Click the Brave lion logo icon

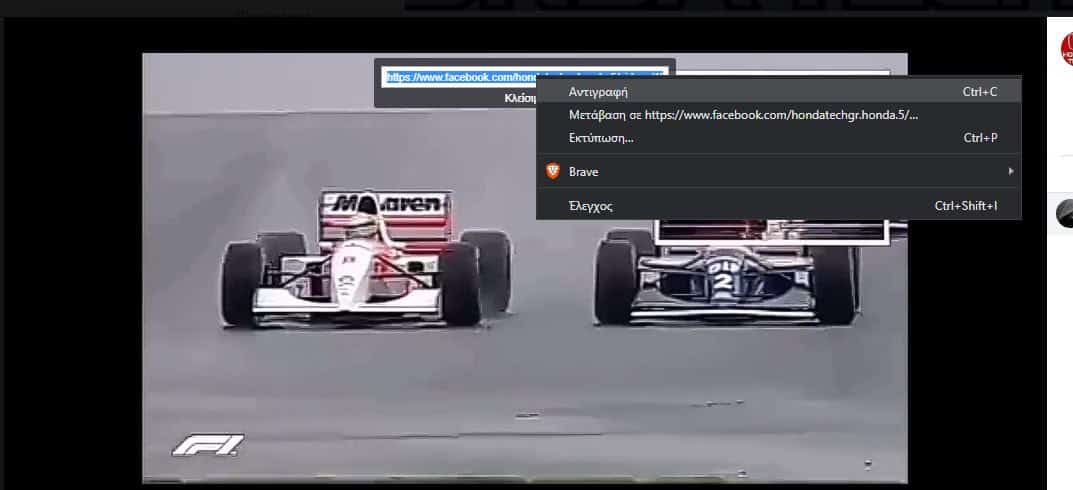click(x=552, y=171)
